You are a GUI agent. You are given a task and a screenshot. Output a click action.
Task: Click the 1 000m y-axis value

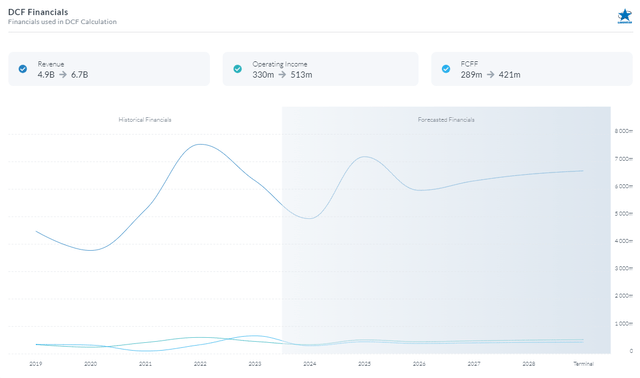pos(623,323)
